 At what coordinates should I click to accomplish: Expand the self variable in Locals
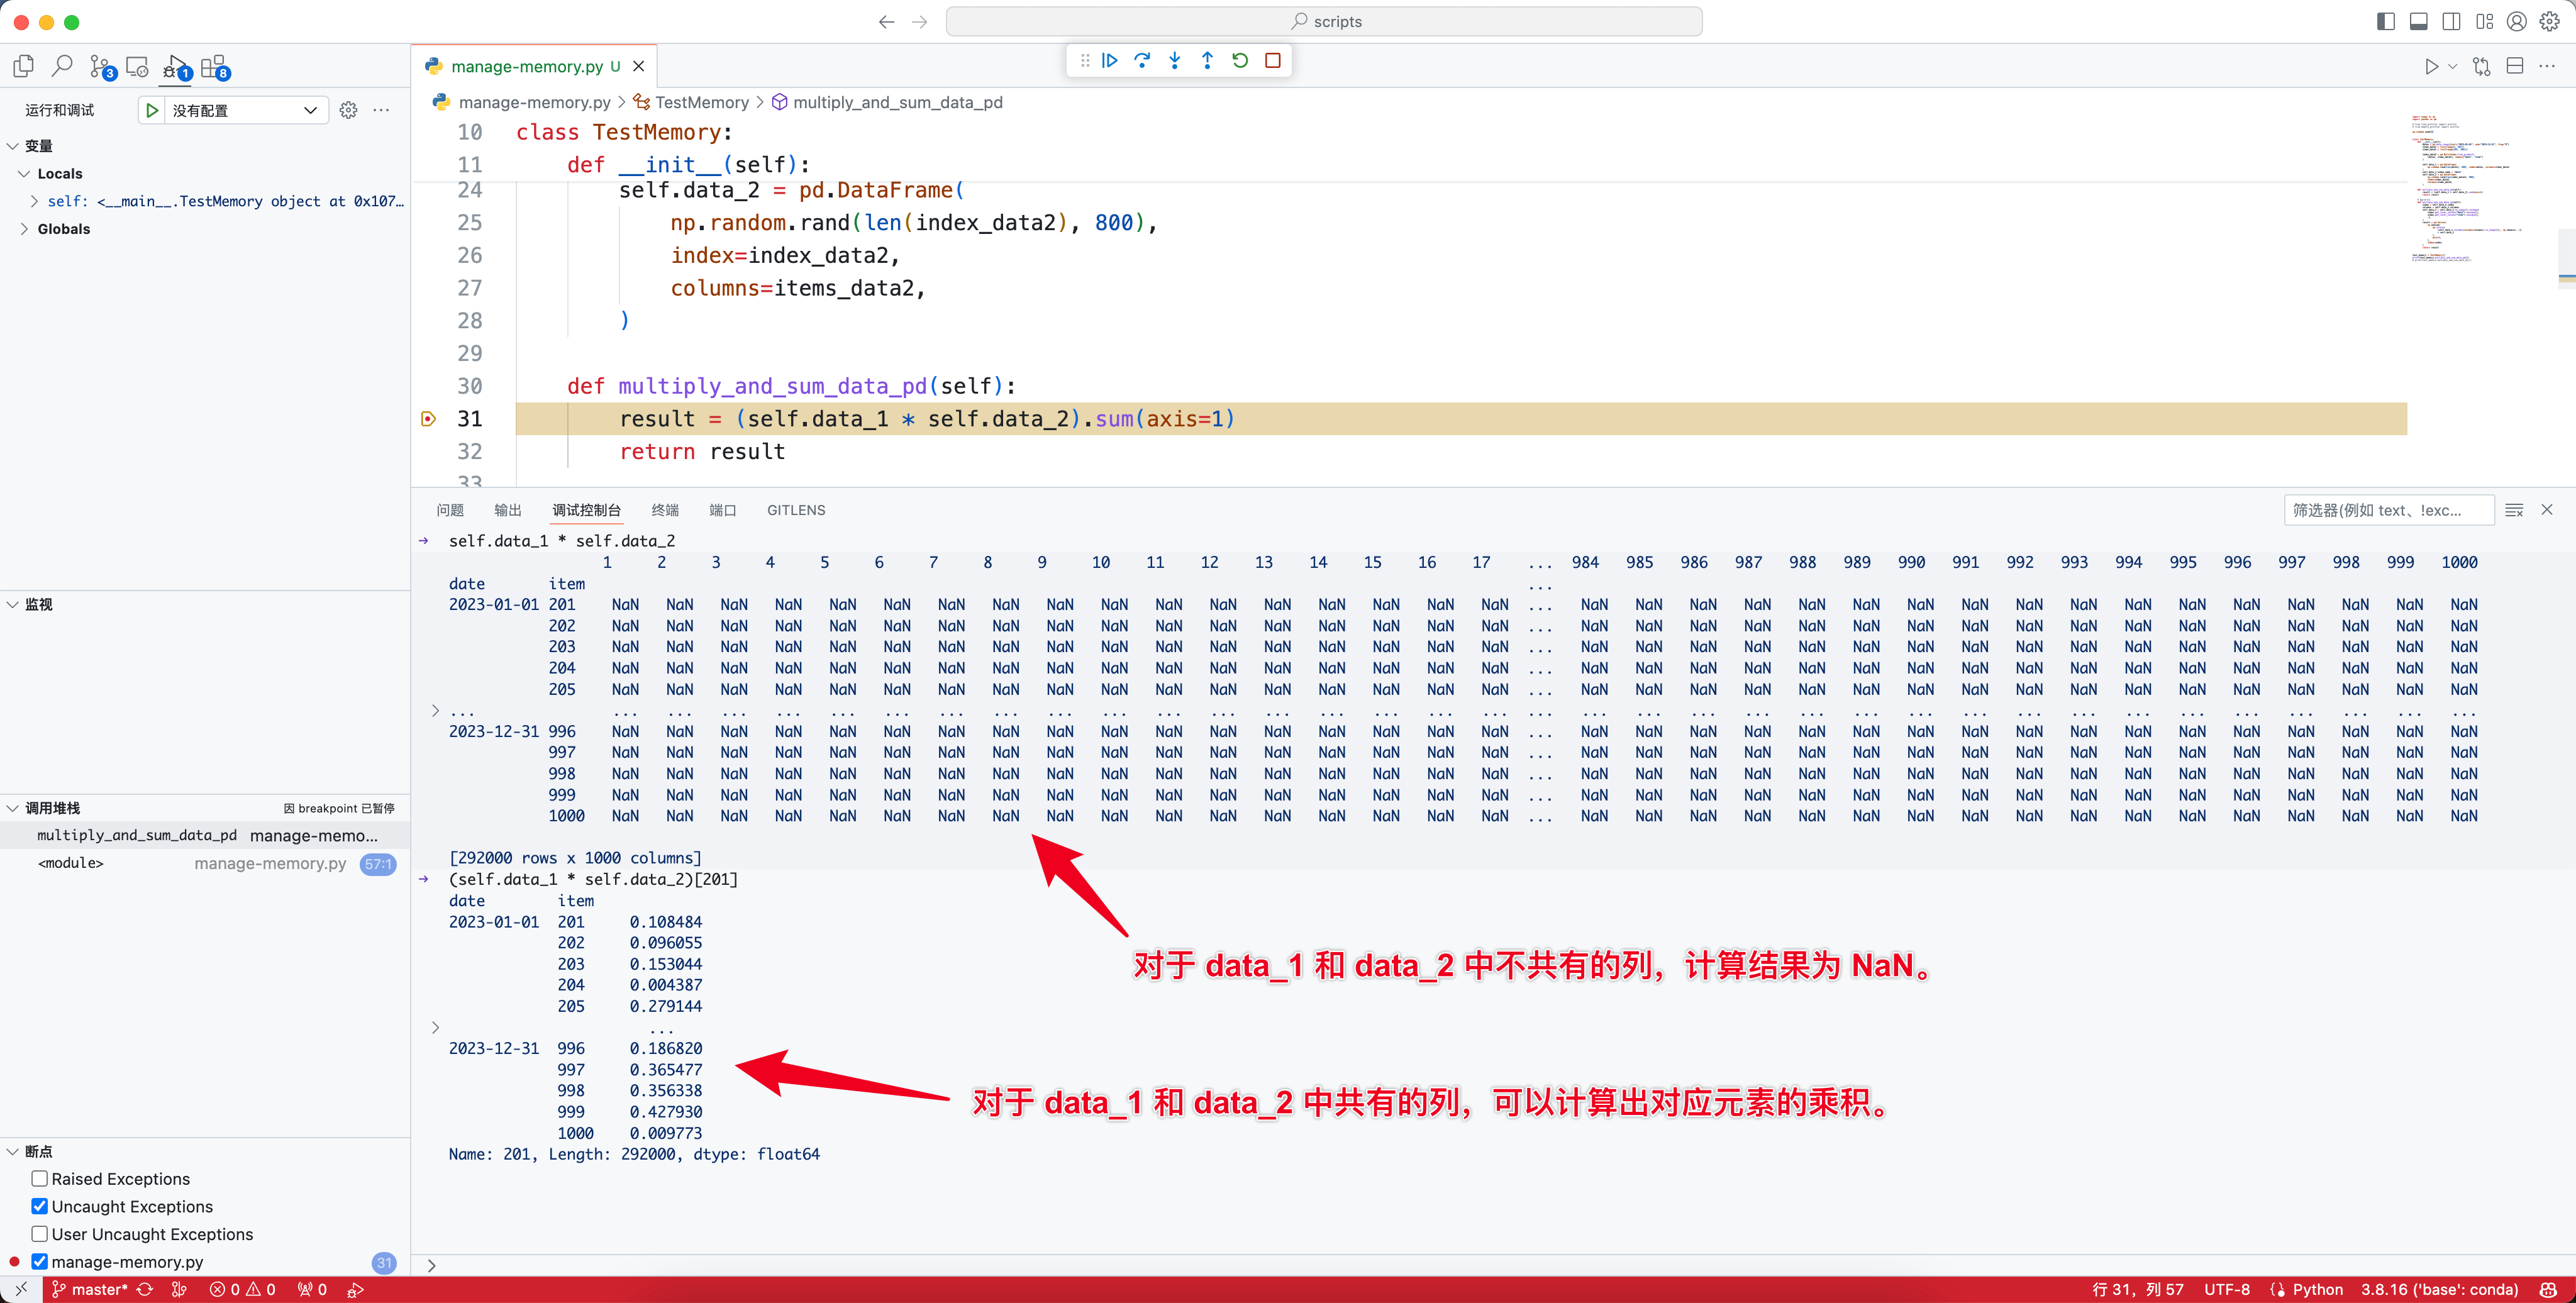coord(35,201)
